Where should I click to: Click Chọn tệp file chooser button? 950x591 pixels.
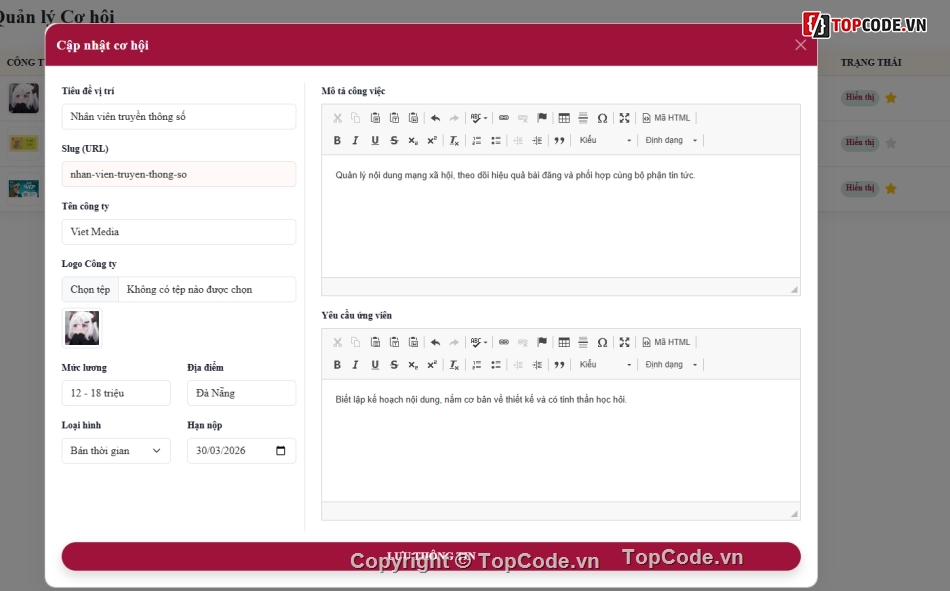tap(90, 290)
